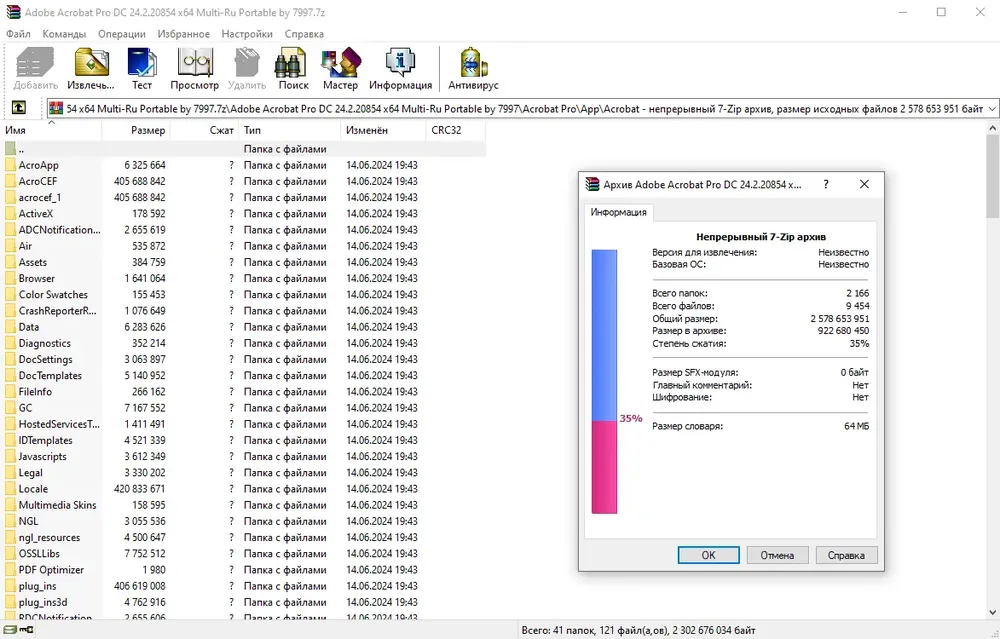Open the Поиск binoculars icon
The width and height of the screenshot is (1000, 639).
(293, 62)
